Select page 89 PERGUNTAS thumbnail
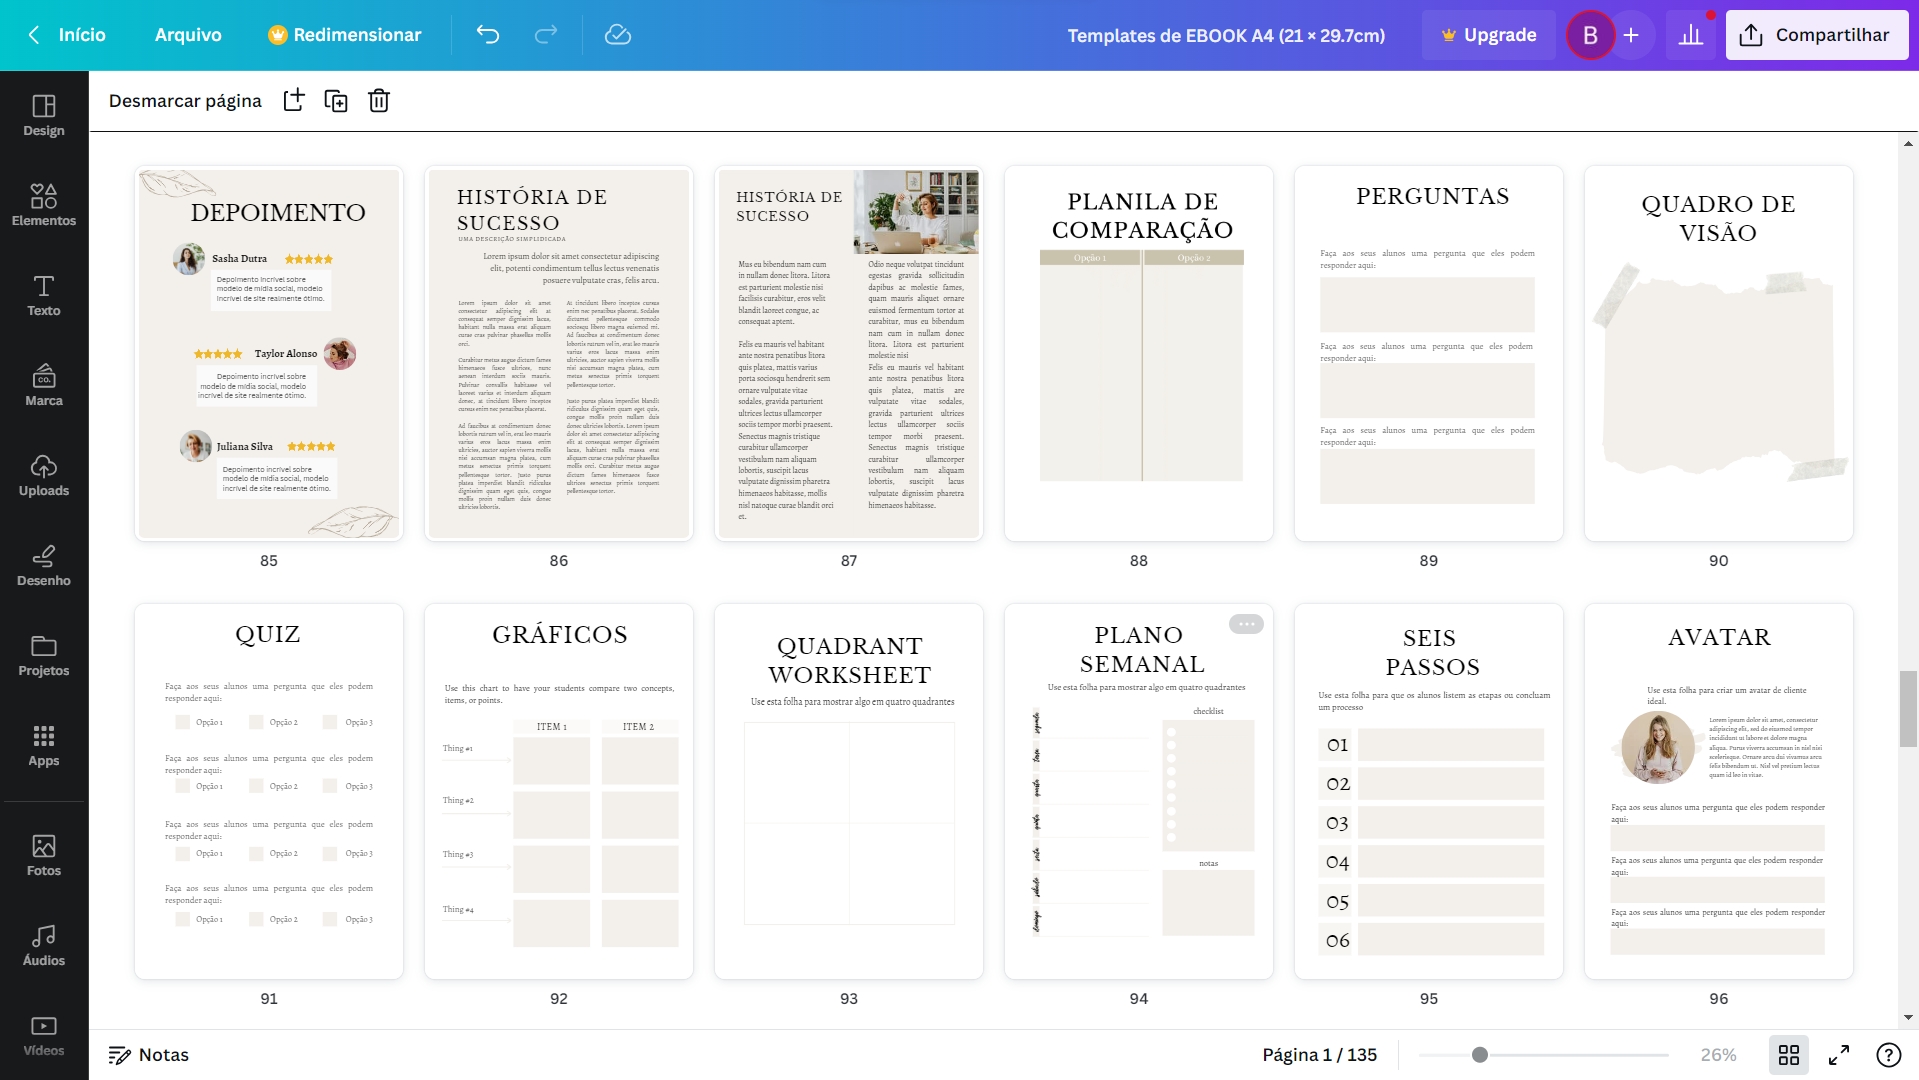 [1429, 354]
